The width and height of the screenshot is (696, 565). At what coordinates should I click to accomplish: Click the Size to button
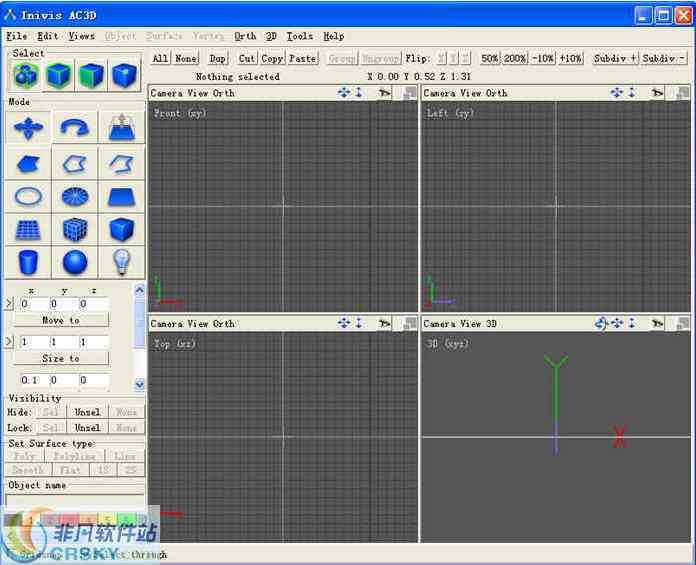pos(61,358)
